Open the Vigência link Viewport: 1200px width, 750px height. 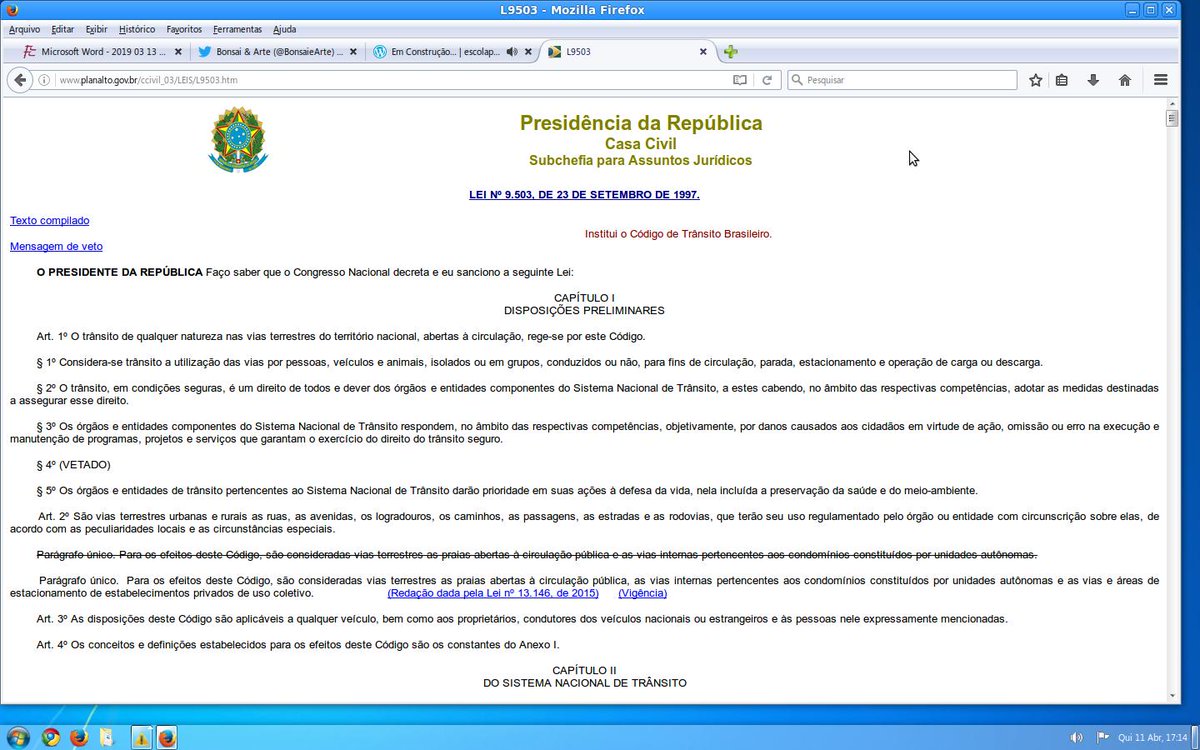tap(642, 593)
